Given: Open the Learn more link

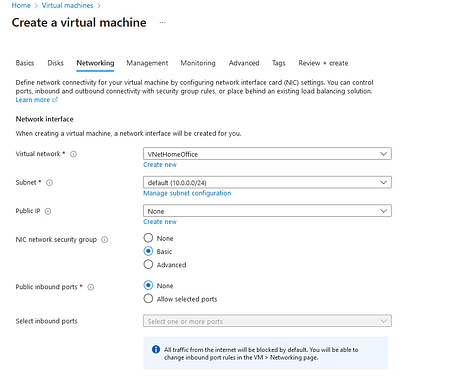Looking at the screenshot, I should [x=33, y=100].
